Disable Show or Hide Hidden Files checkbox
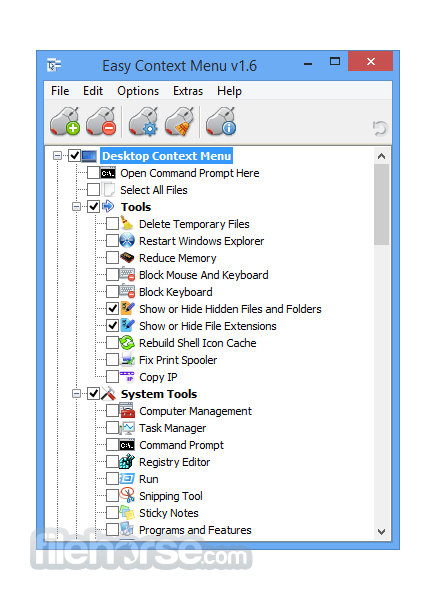Viewport: 437px width, 600px height. 112,308
